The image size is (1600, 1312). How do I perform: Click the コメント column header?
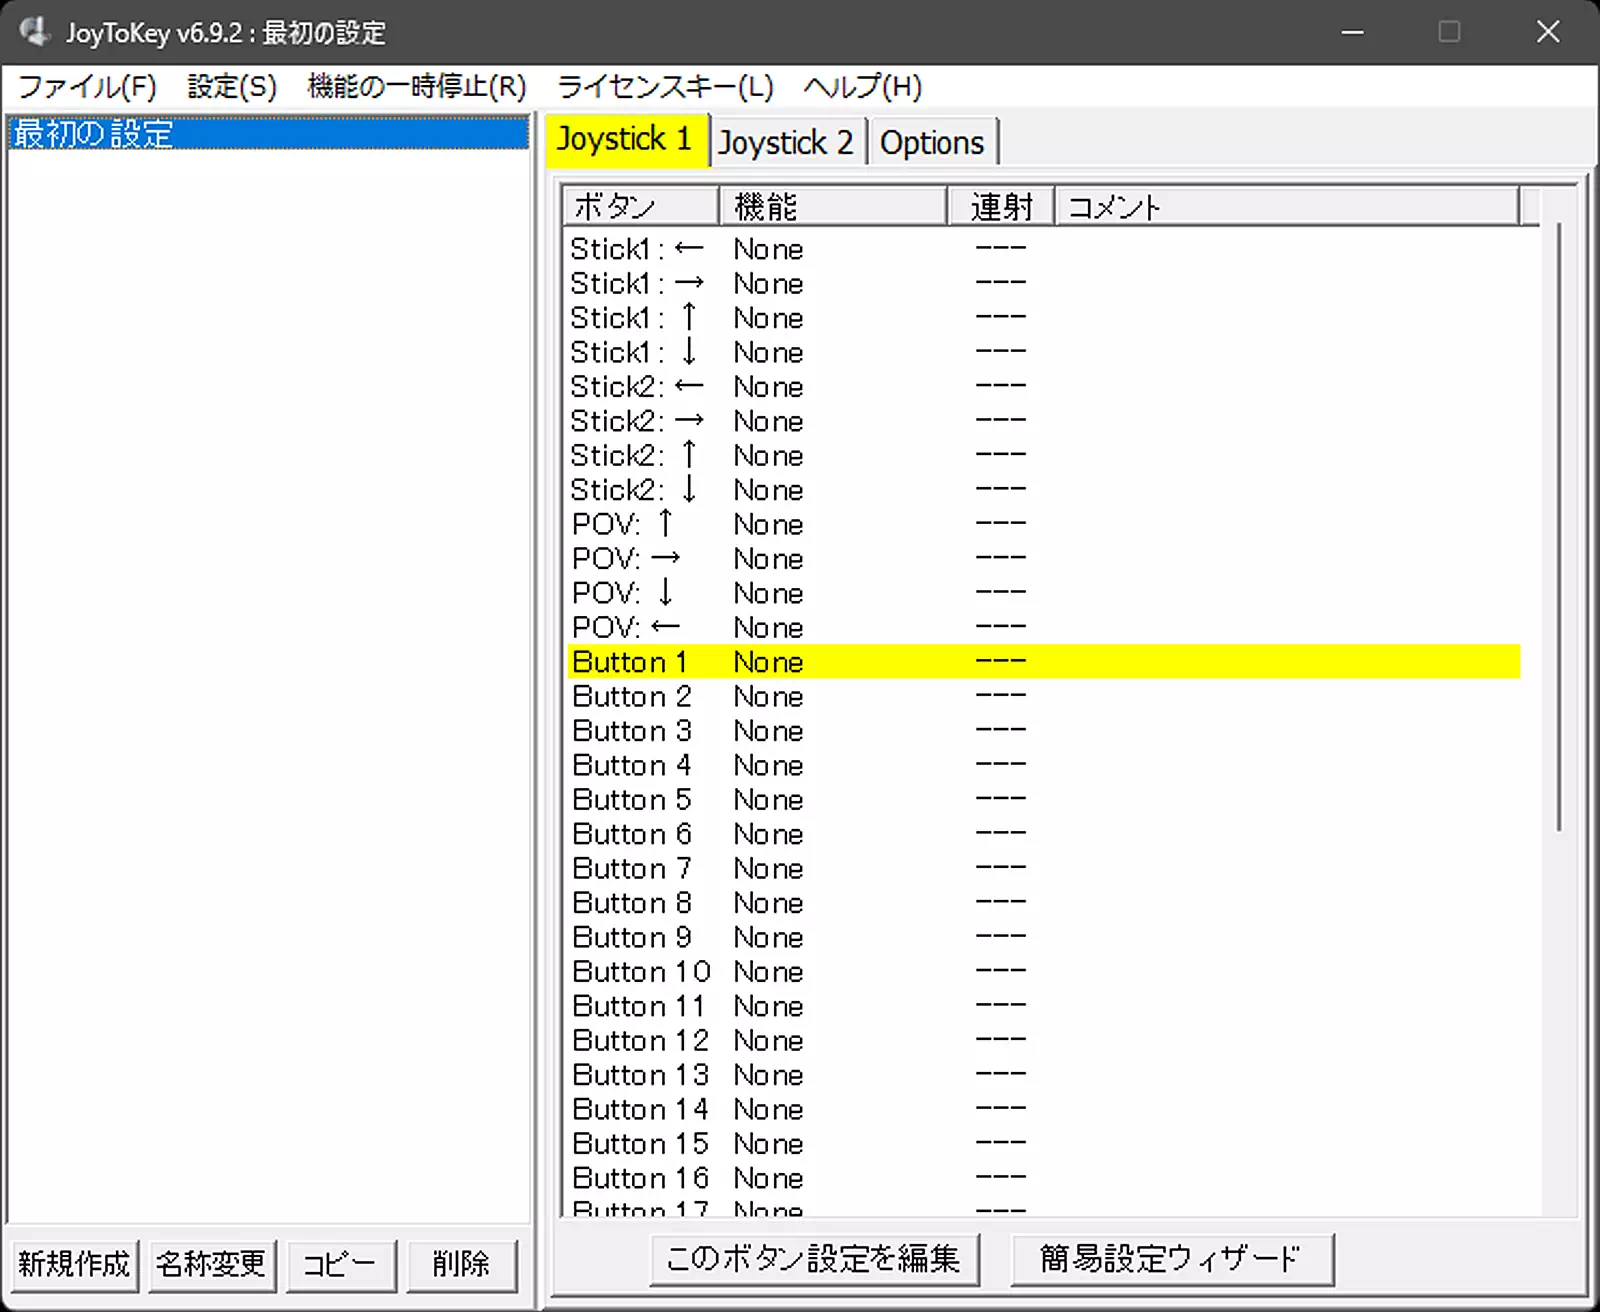click(1287, 207)
